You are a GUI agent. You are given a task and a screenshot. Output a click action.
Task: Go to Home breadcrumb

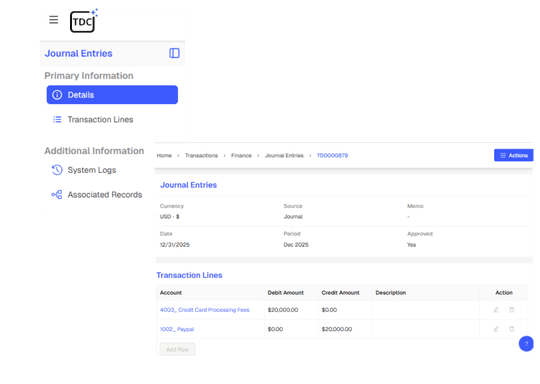[x=164, y=155]
